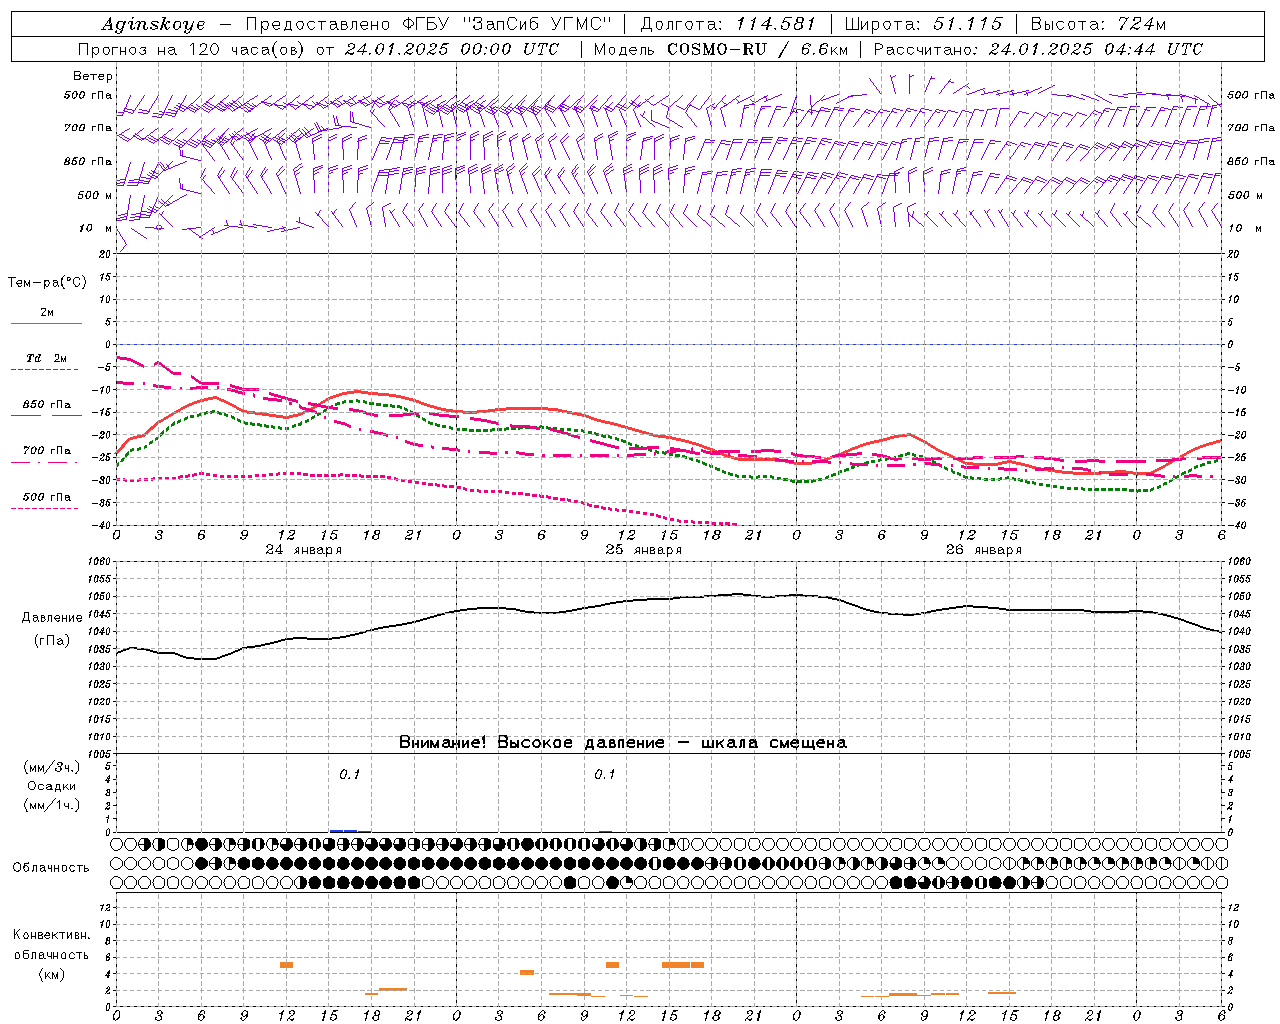Click the (км) convective height unit label
Screen dimensions: 1280x1024
pyautogui.click(x=52, y=974)
